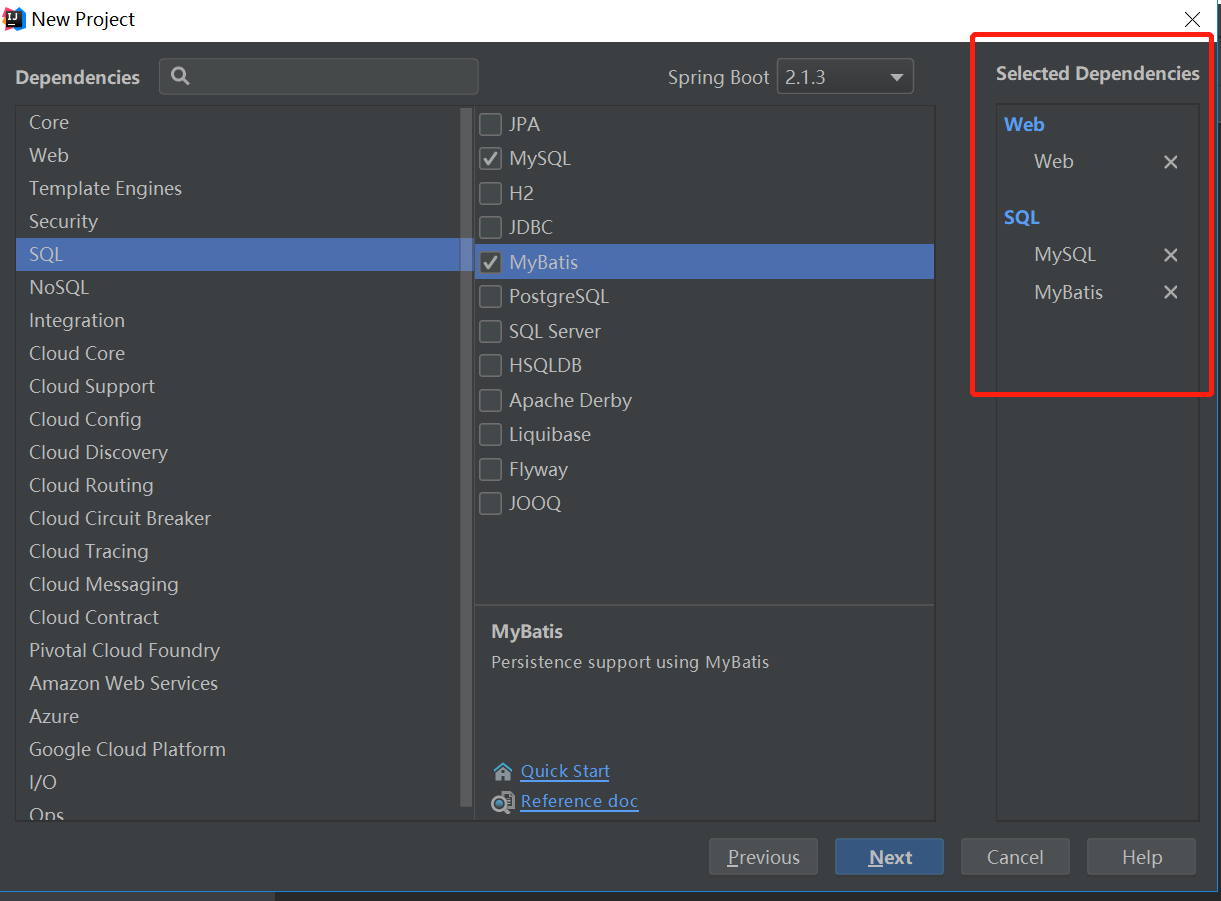Image resolution: width=1221 pixels, height=901 pixels.
Task: Check the JDBC dependency
Action: (x=491, y=227)
